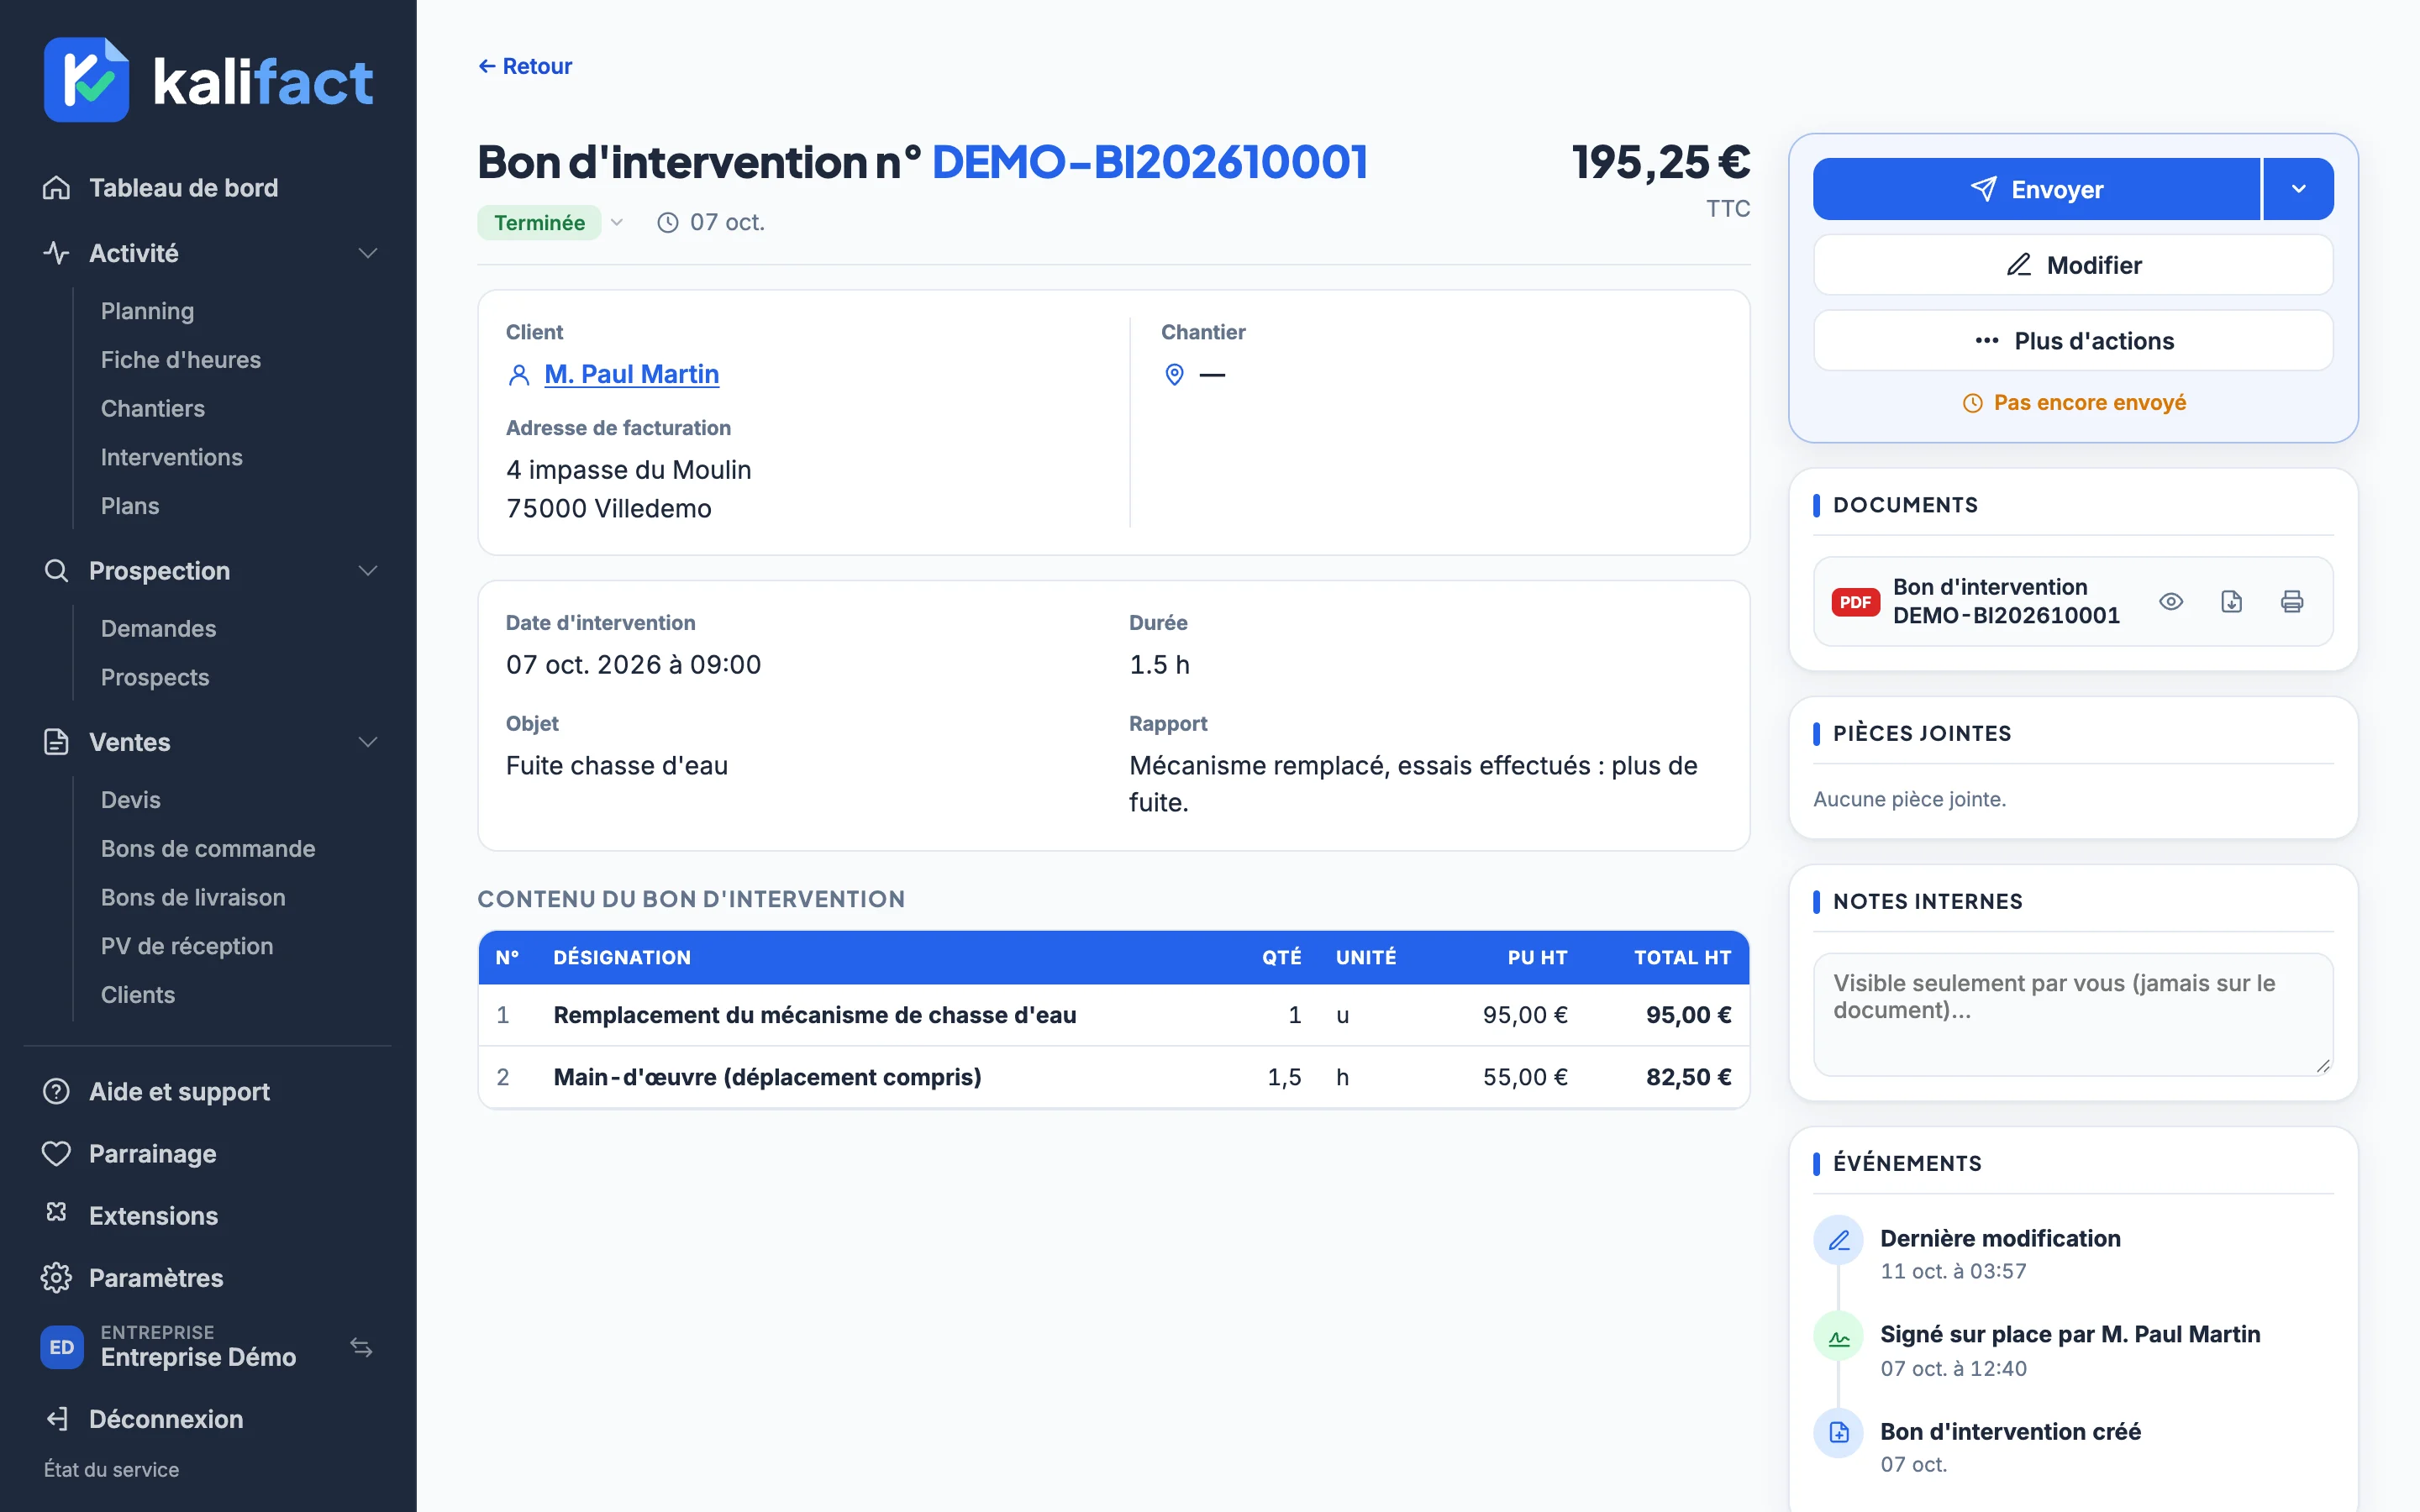Go to Planning

pos(147,311)
